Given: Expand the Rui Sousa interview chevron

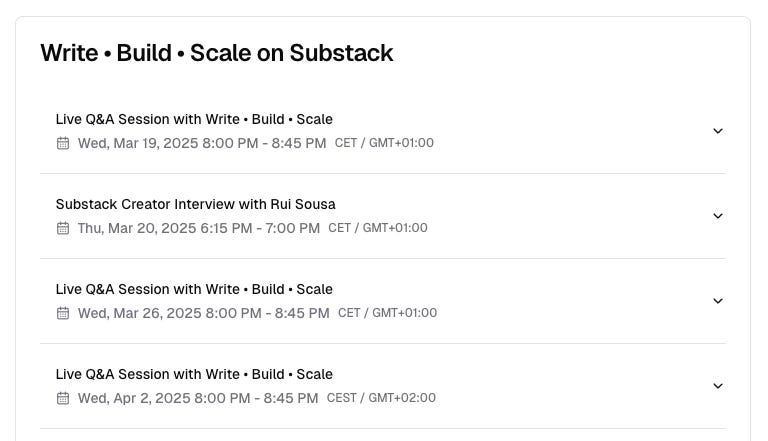Looking at the screenshot, I should pyautogui.click(x=718, y=216).
